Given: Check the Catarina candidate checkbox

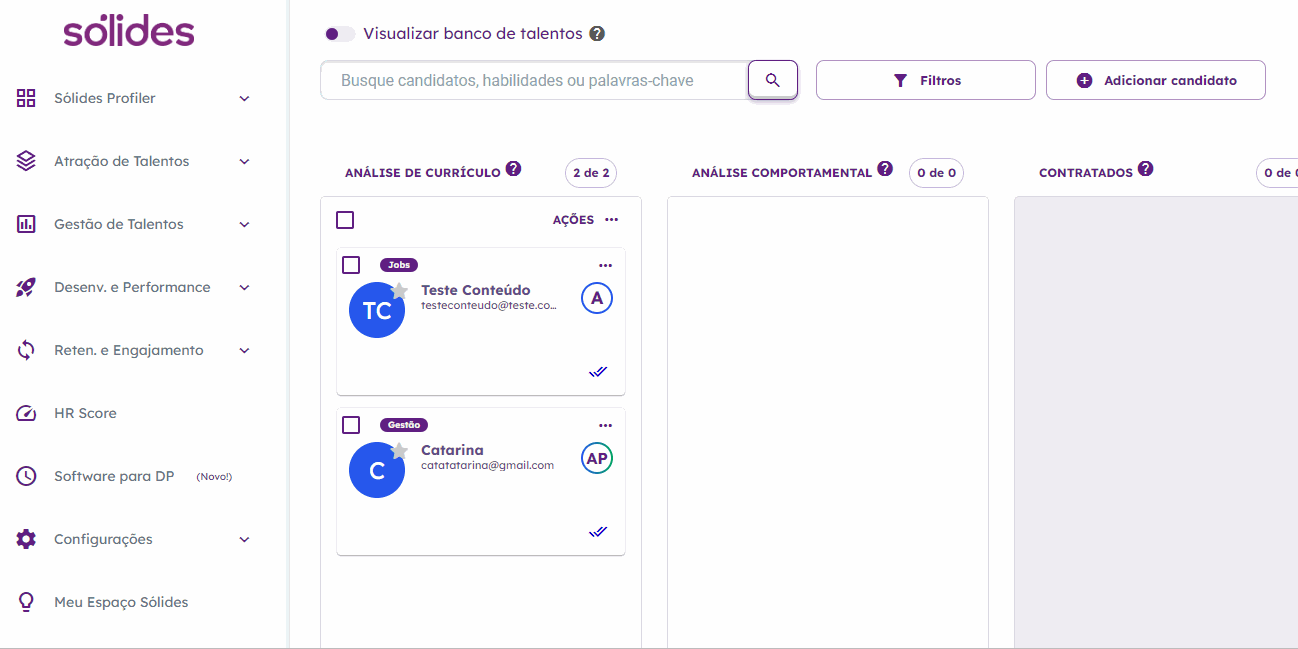Looking at the screenshot, I should pyautogui.click(x=351, y=425).
